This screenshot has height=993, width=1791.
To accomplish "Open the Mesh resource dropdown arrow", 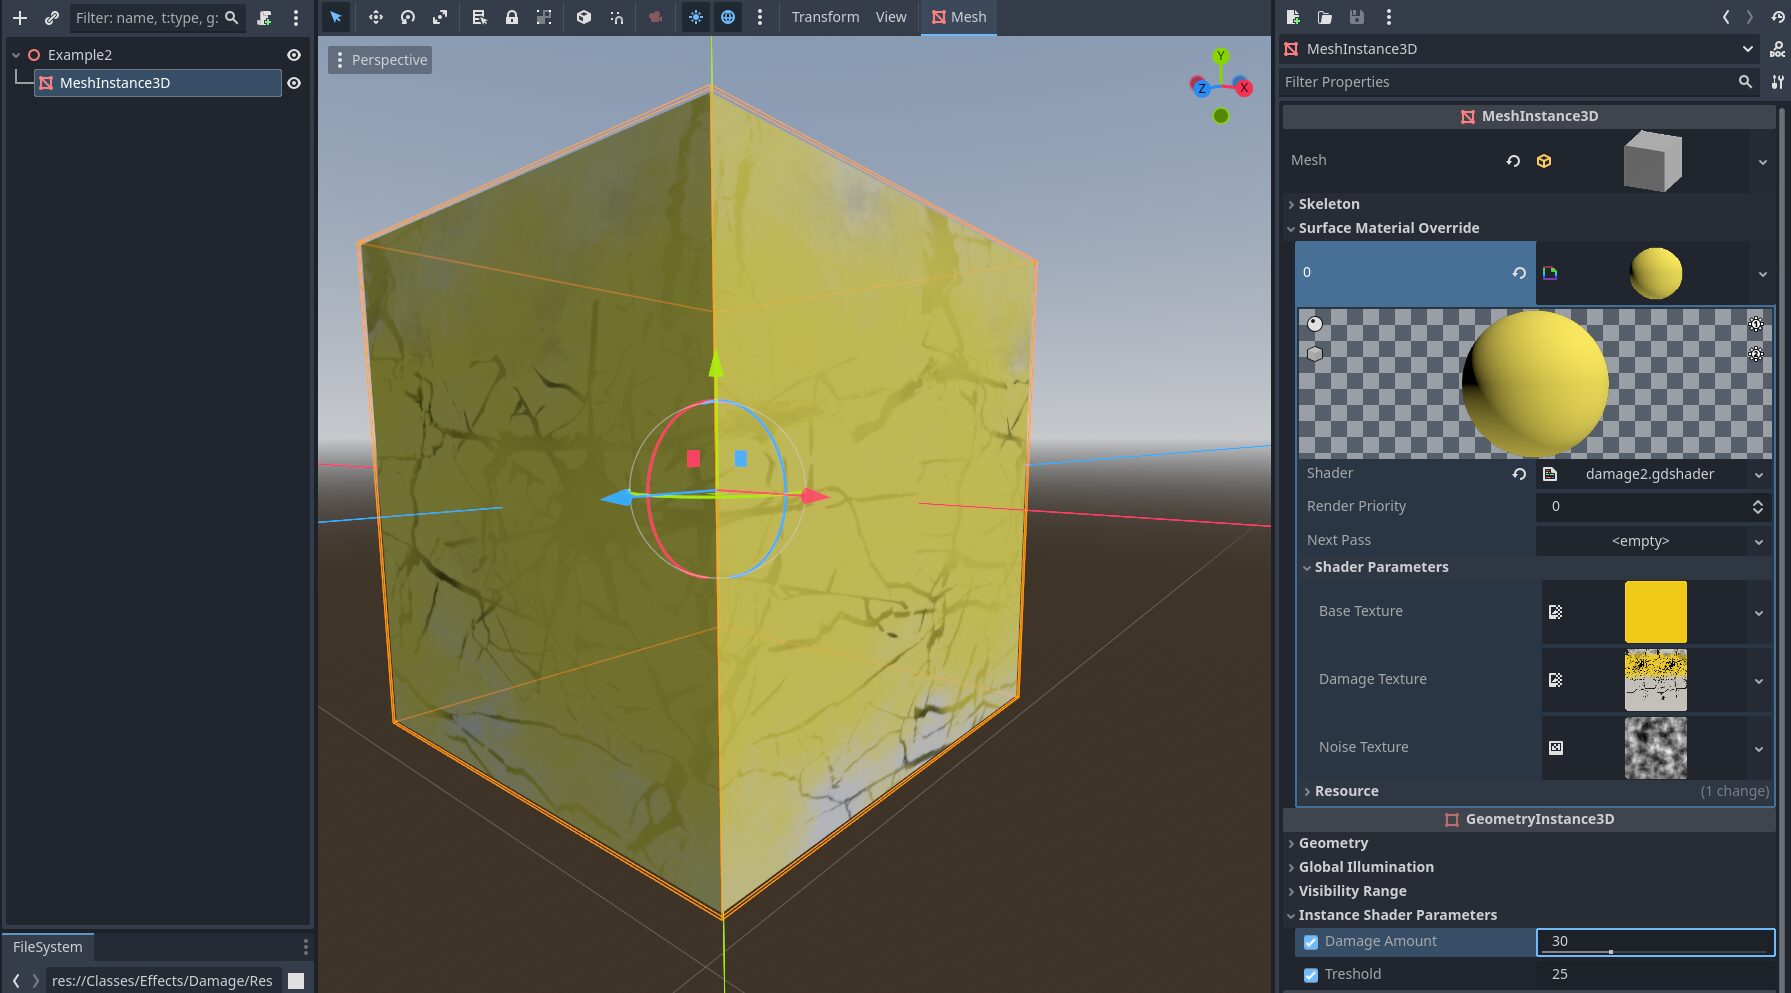I will click(x=1763, y=161).
